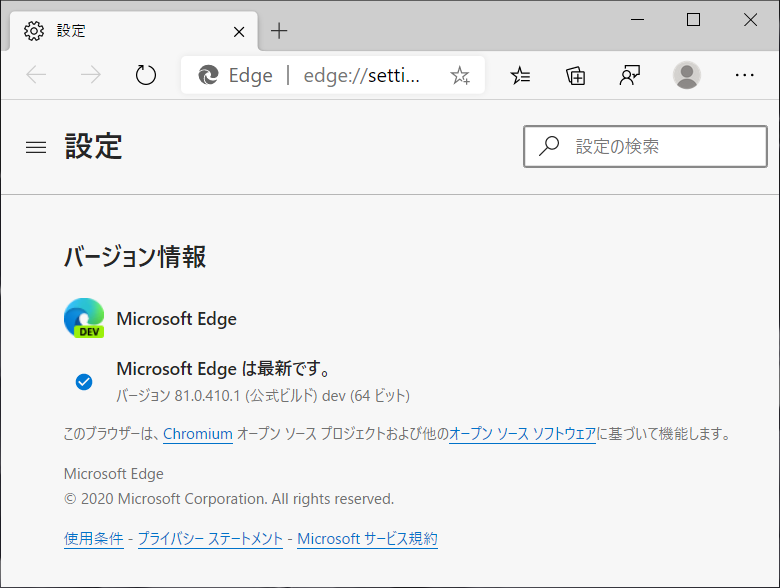780x588 pixels.
Task: Click the send feedback icon
Action: [x=630, y=75]
